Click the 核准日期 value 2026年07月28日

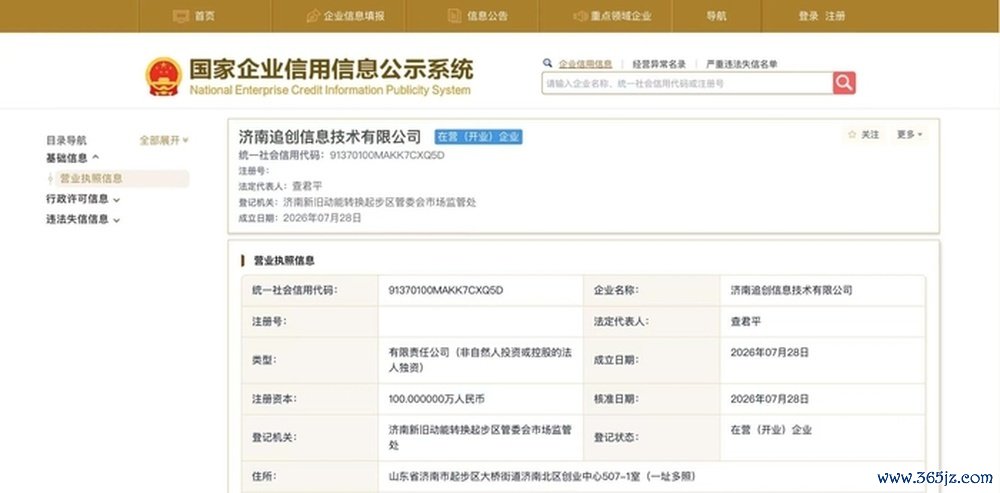click(x=770, y=399)
